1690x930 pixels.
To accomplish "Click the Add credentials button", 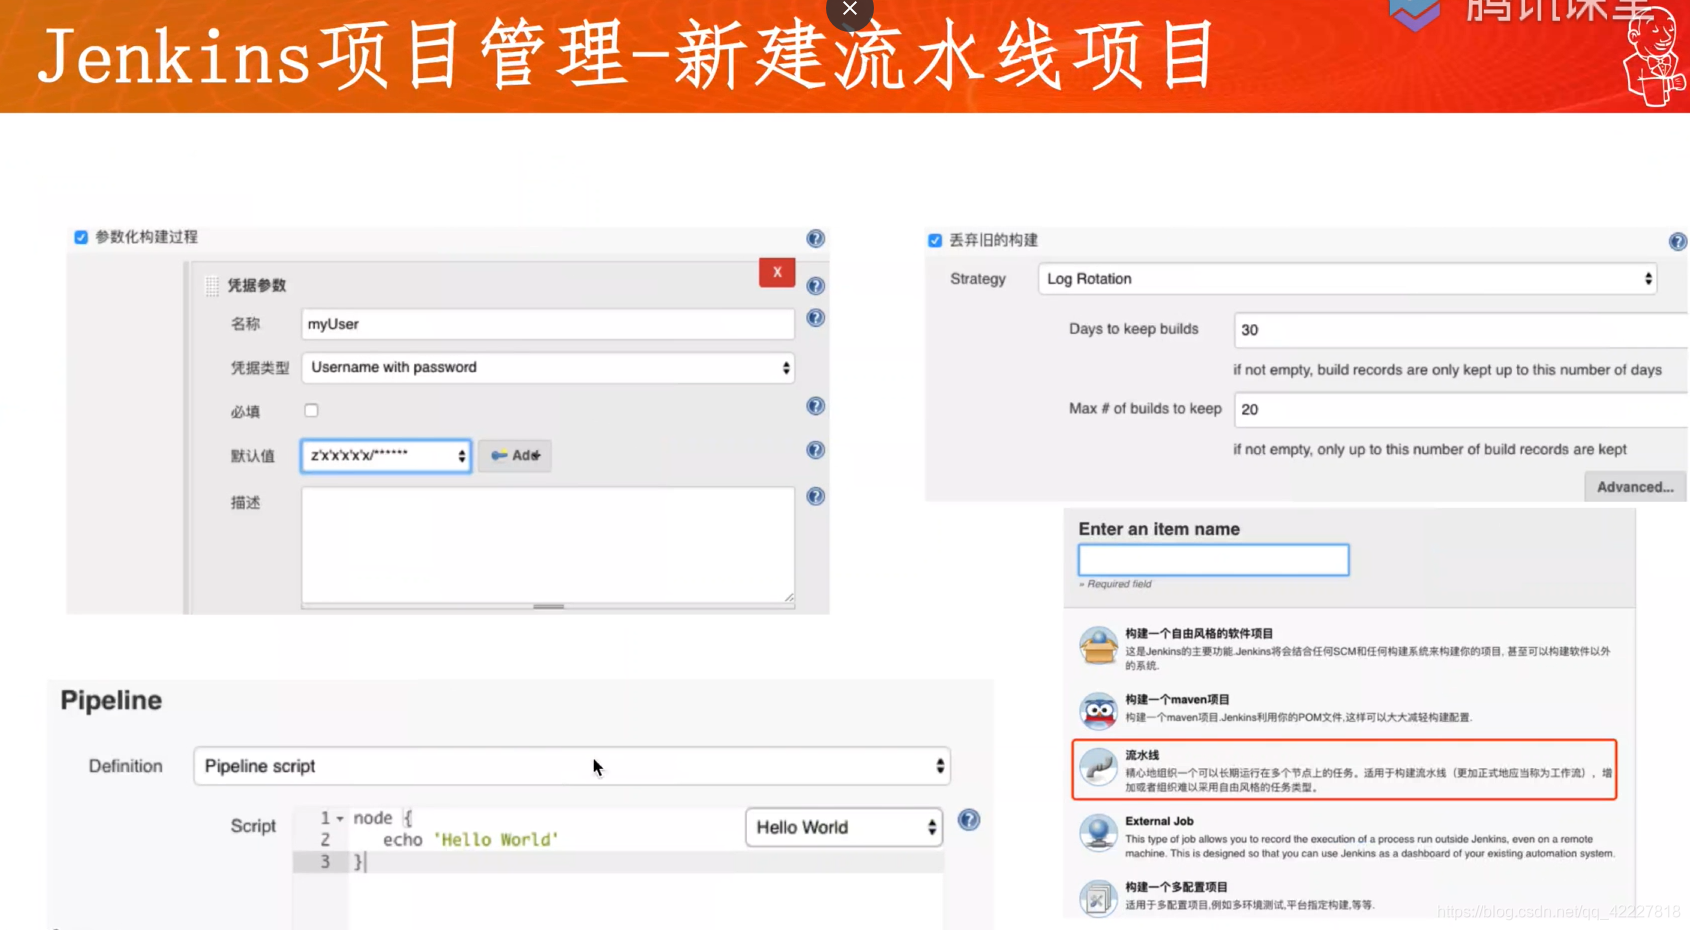I will (515, 455).
